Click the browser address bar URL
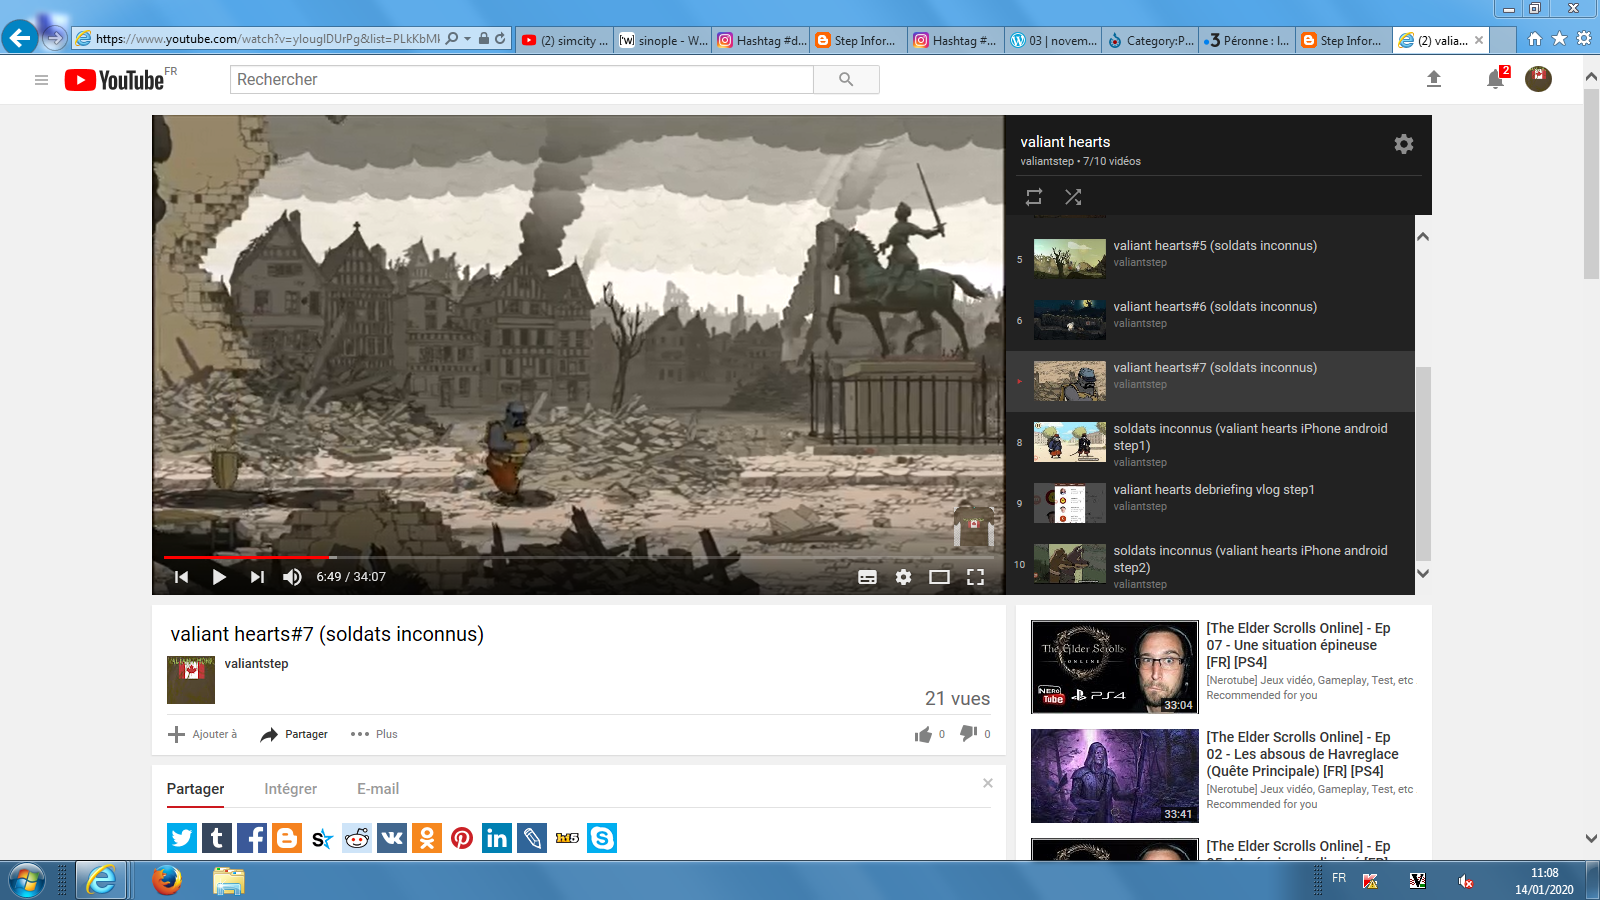This screenshot has height=900, width=1600. 268,39
